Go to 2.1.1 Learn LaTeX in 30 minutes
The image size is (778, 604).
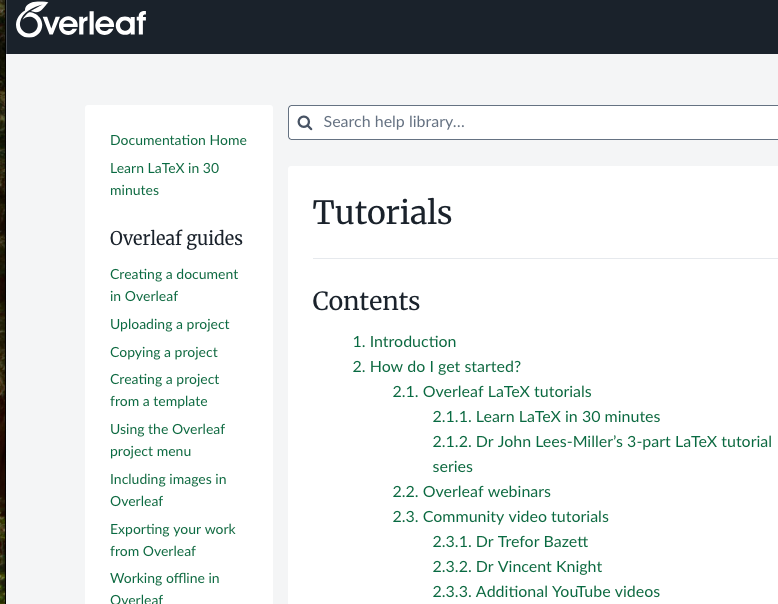(546, 416)
